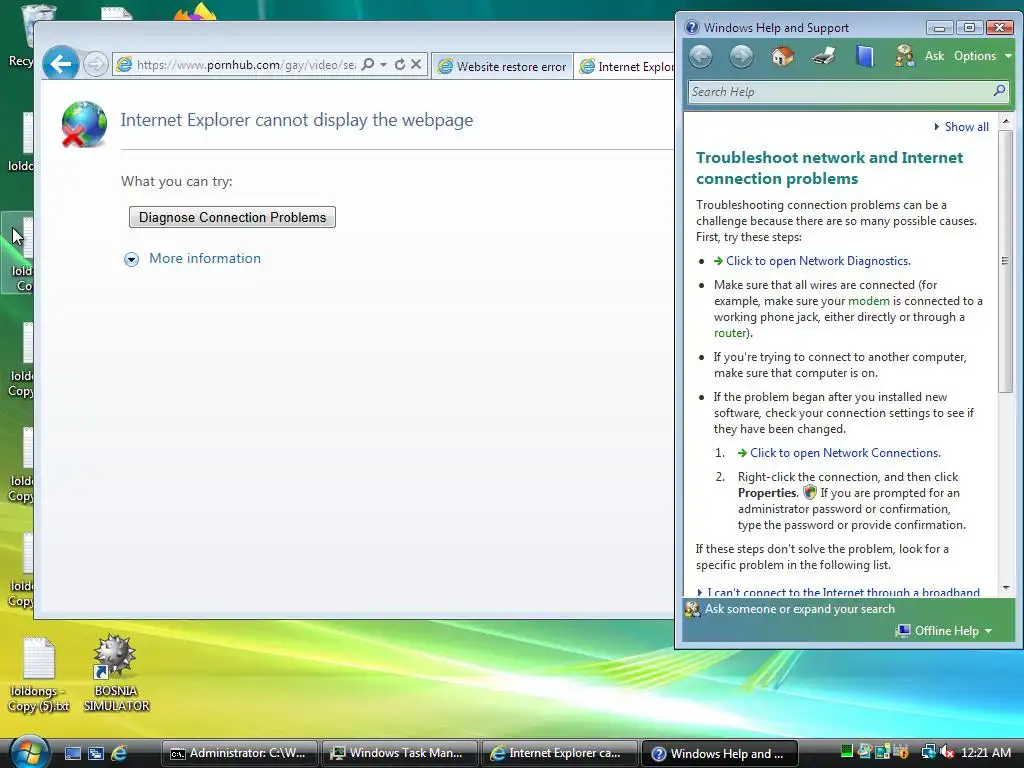Click Ask someone or expand your search
The image size is (1024, 768).
(799, 609)
